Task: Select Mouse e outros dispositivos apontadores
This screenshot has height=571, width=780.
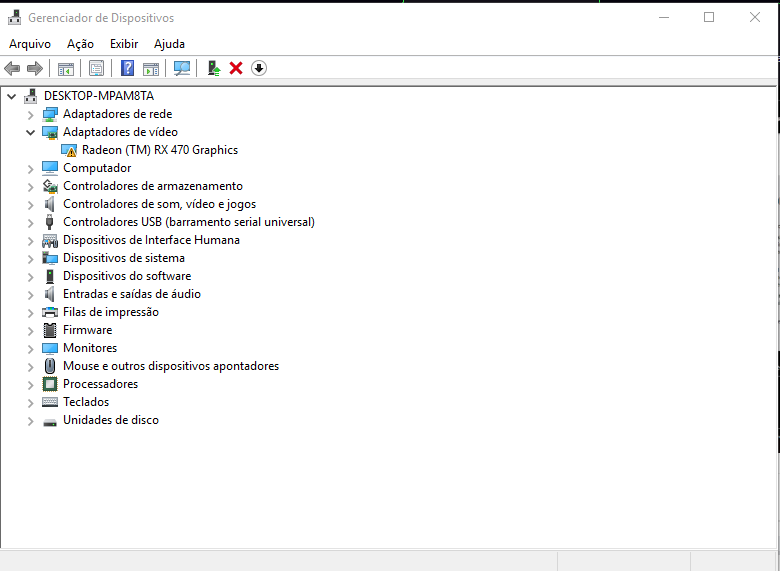Action: click(171, 366)
